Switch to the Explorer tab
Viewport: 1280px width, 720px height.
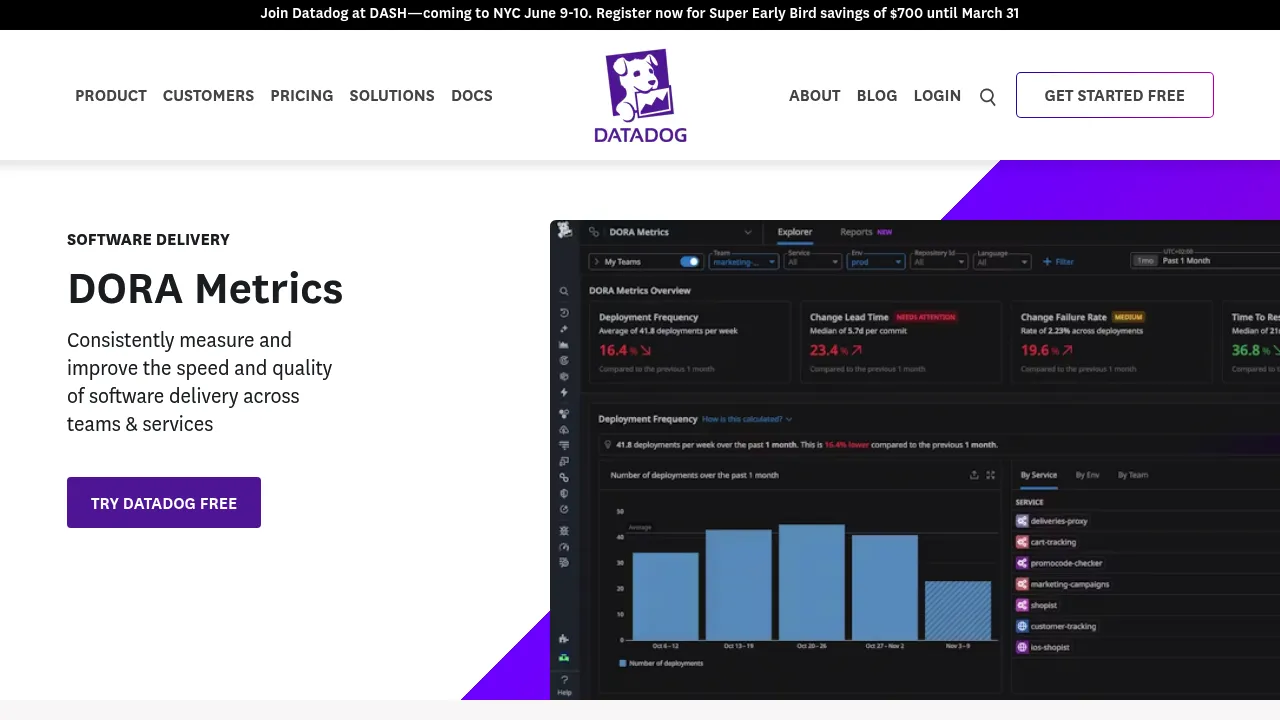click(795, 232)
